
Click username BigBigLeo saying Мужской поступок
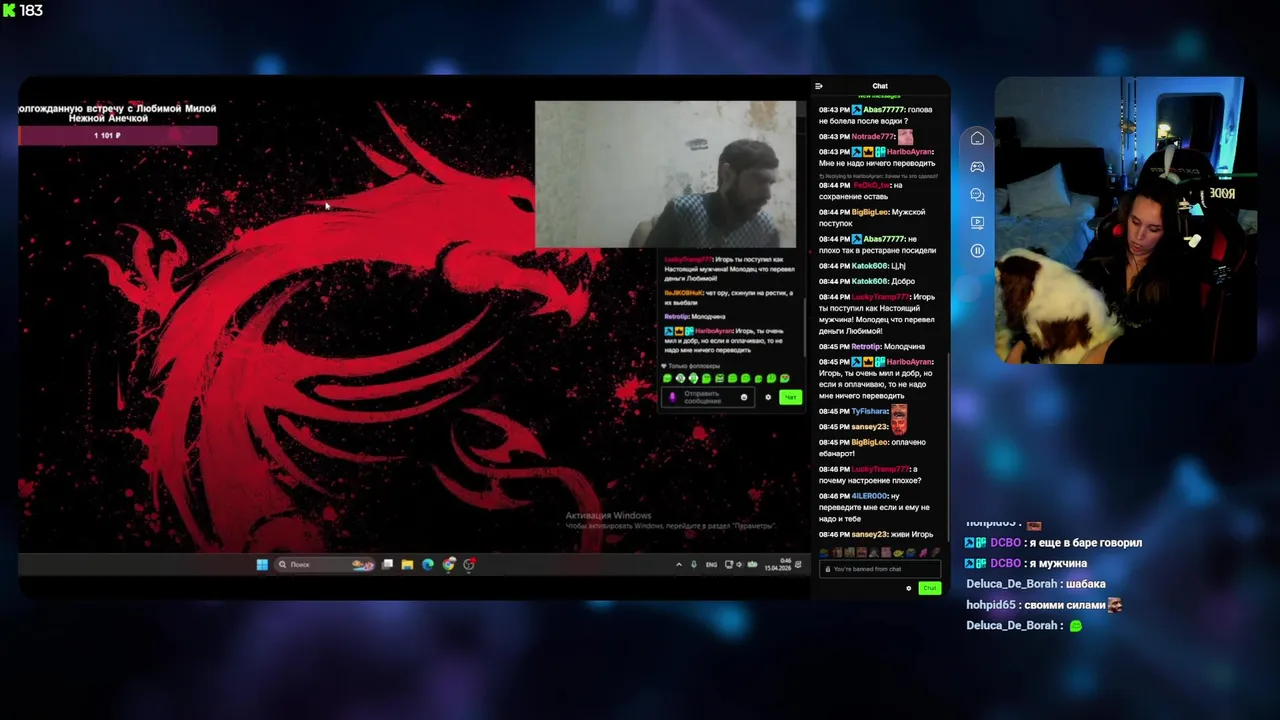pos(869,212)
